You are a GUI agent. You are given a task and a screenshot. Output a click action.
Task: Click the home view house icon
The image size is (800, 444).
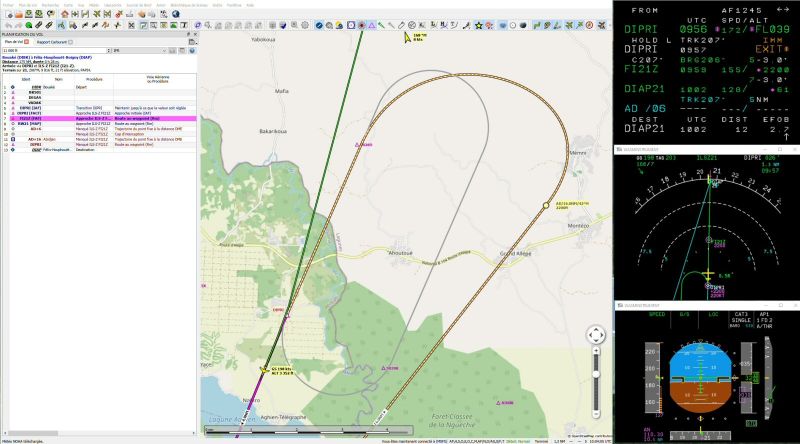click(x=65, y=14)
